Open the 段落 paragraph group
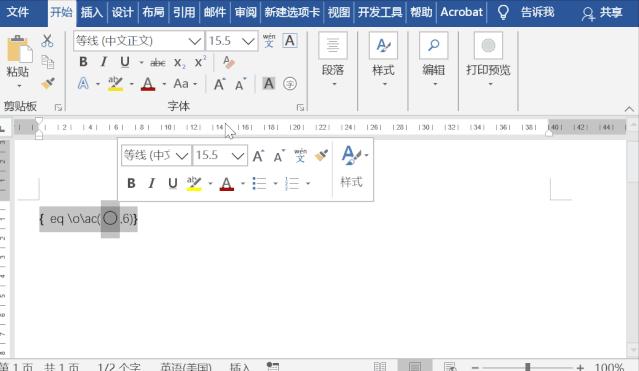Image resolution: width=639 pixels, height=371 pixels. point(333,59)
